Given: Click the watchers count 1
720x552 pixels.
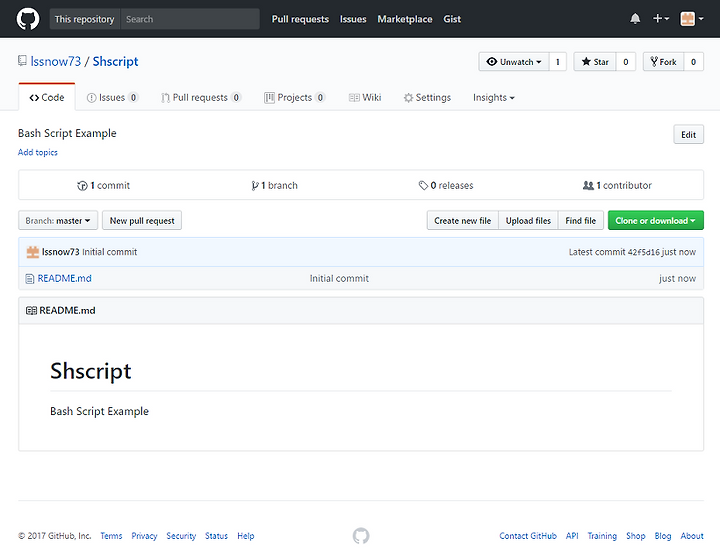Looking at the screenshot, I should [x=558, y=62].
